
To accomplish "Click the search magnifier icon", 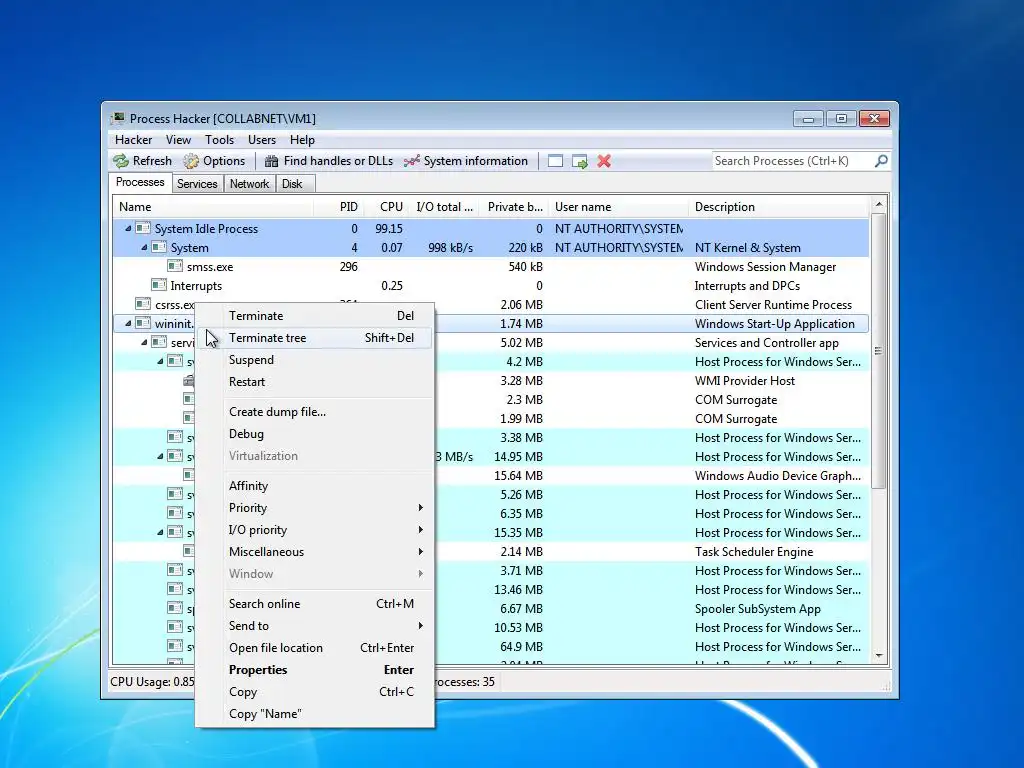I will pyautogui.click(x=881, y=161).
